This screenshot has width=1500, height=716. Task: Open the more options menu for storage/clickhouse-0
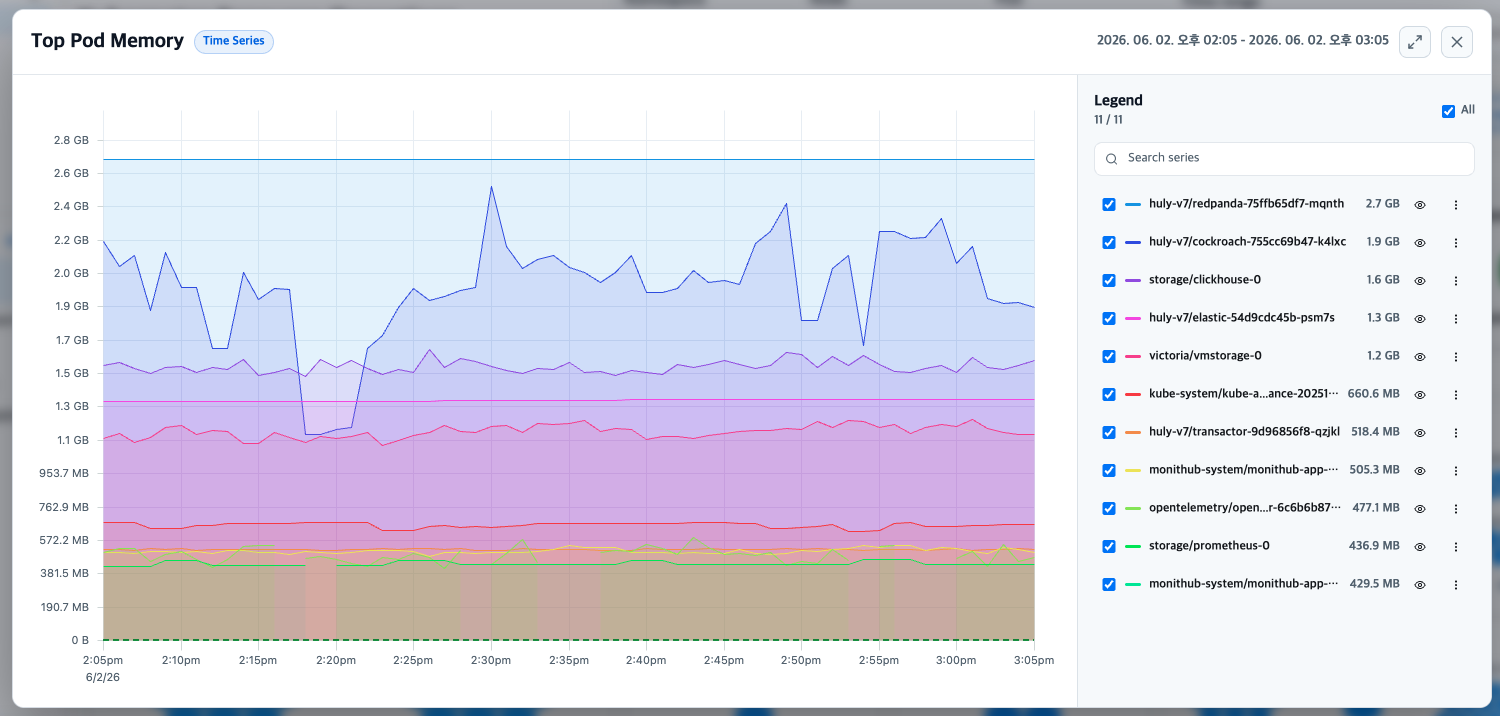click(x=1456, y=281)
